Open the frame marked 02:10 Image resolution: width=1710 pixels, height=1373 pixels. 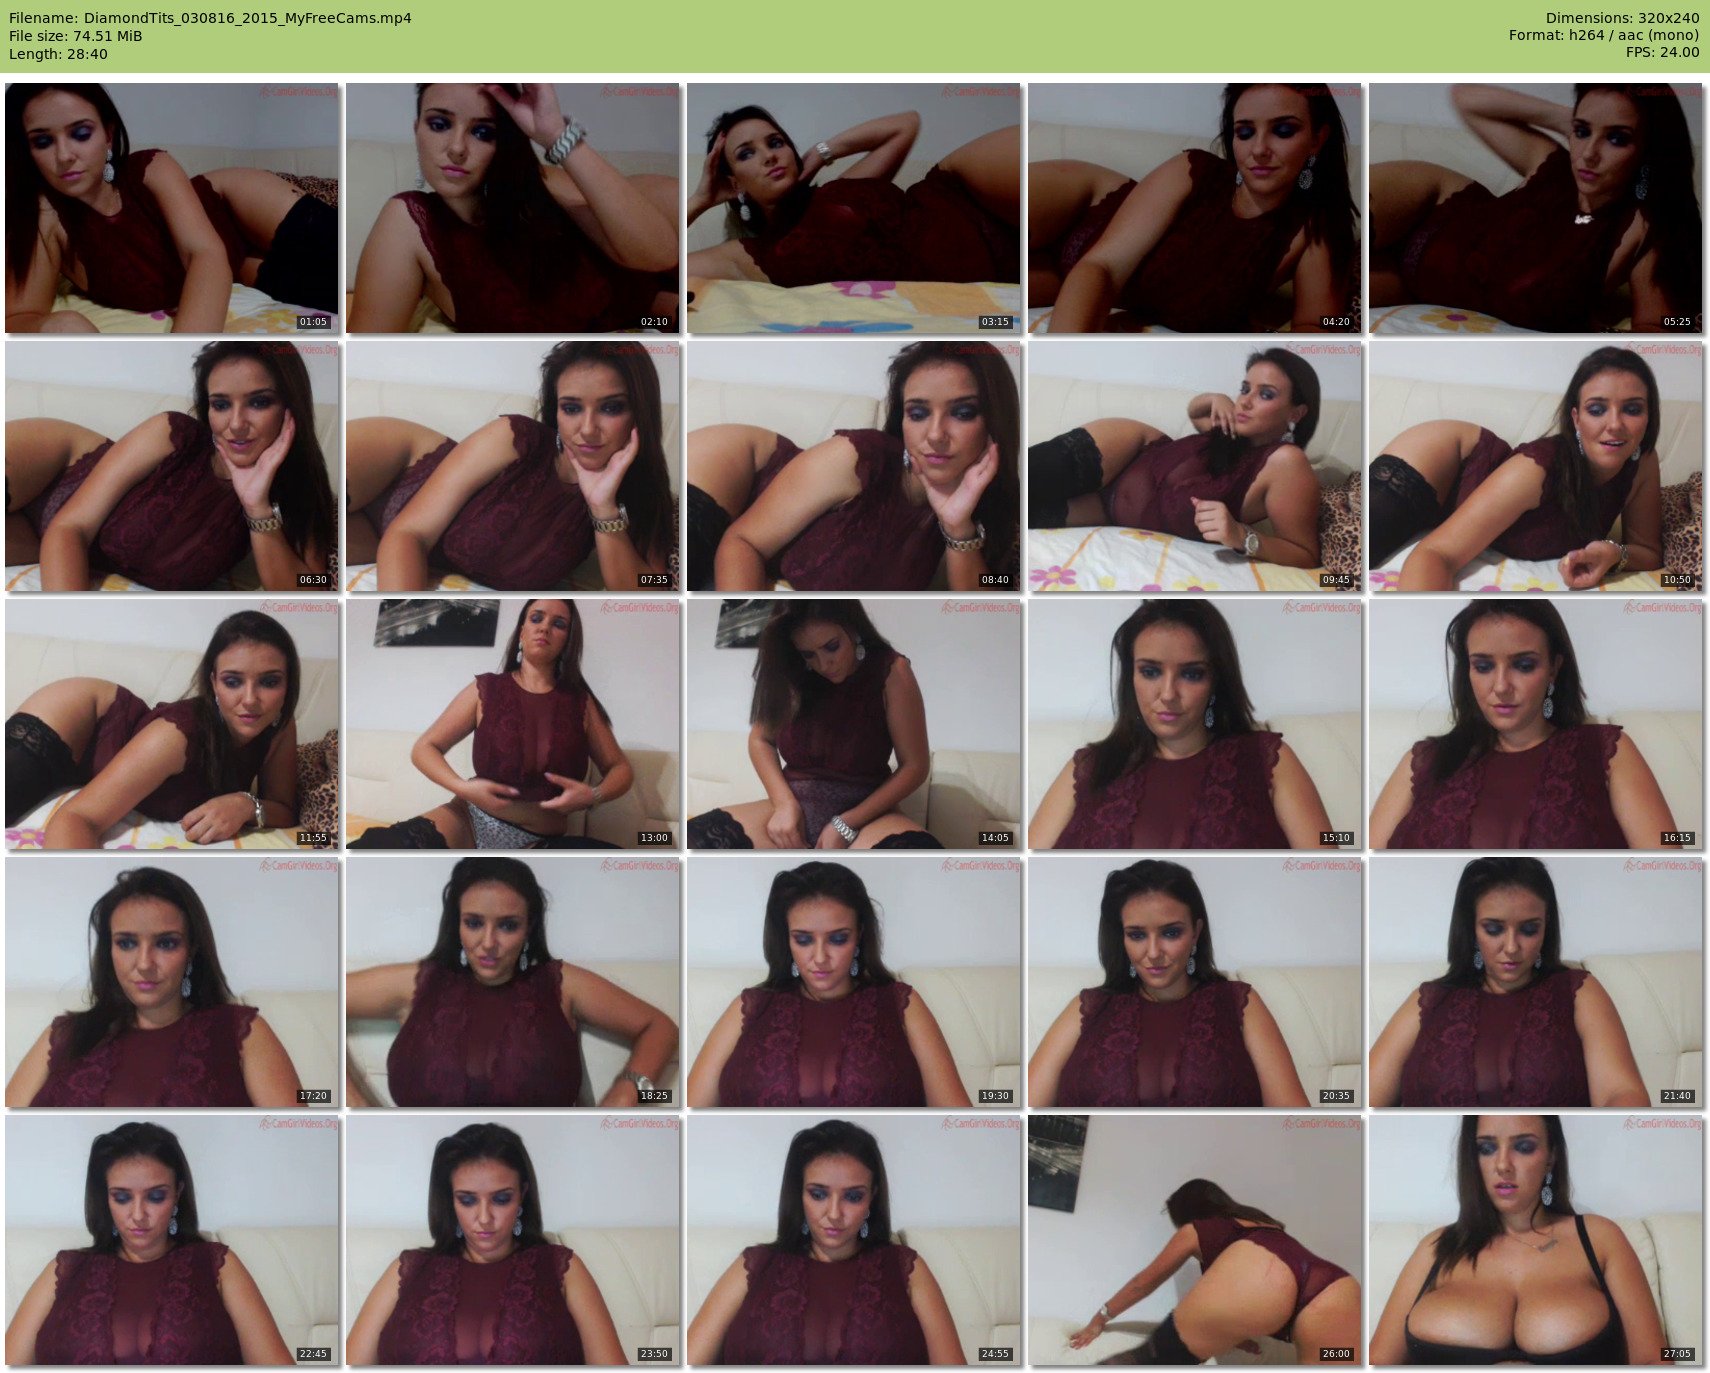(x=512, y=208)
